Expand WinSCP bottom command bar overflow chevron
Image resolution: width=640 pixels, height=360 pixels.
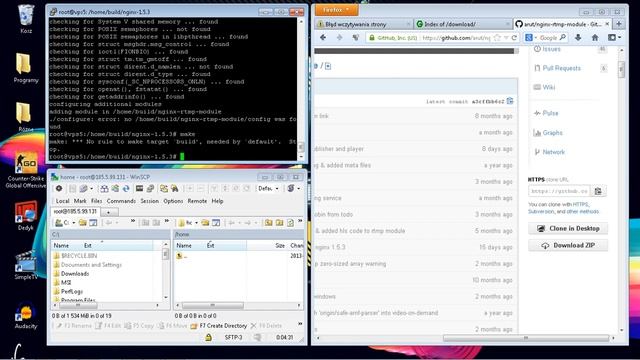point(300,324)
